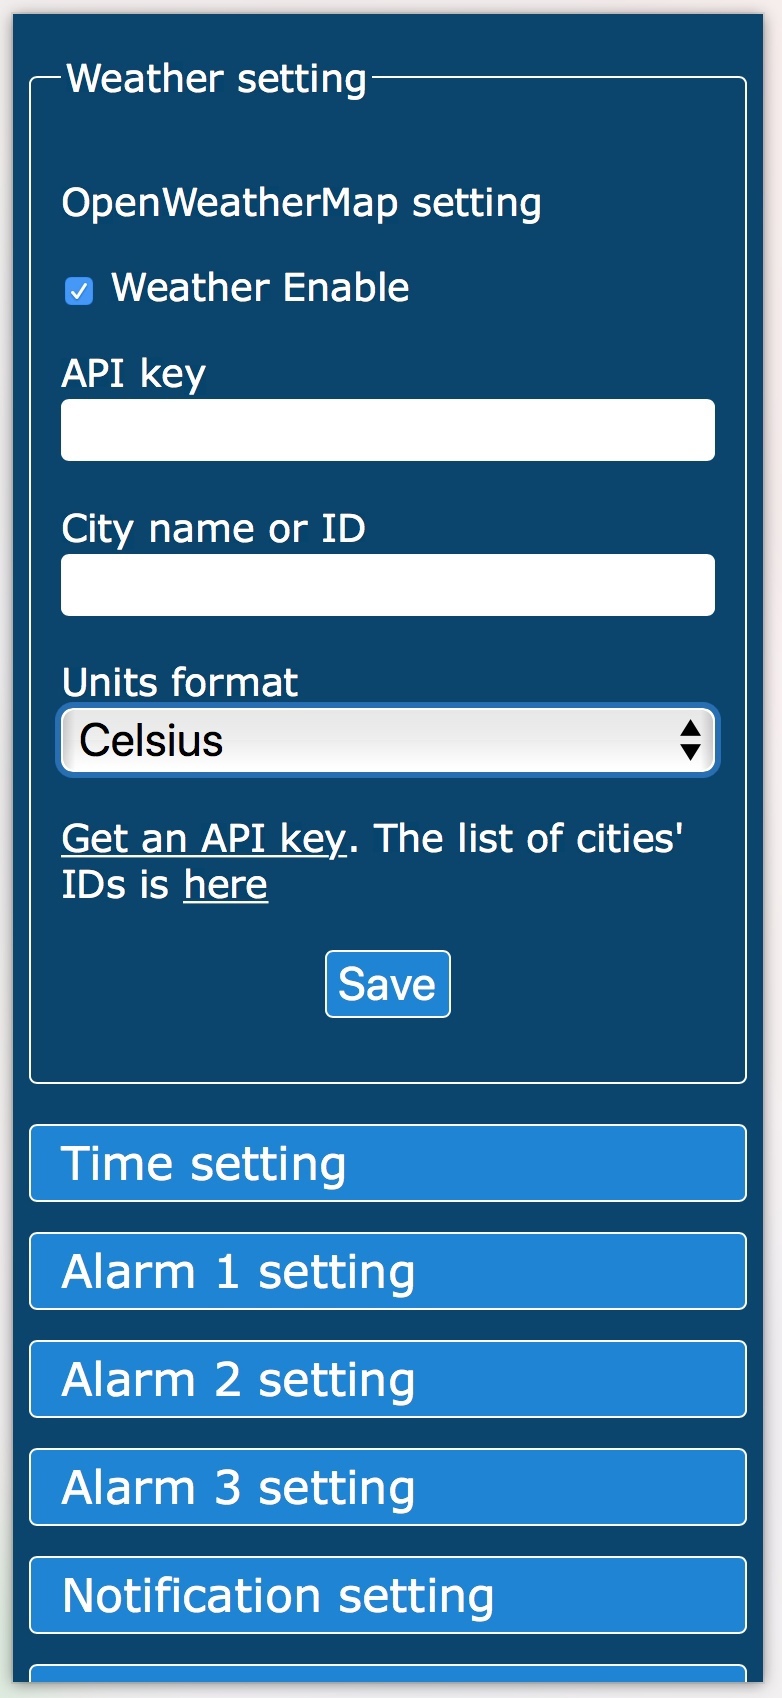Open the partially visible section below Notification setting
Viewport: 782px width, 1698px height.
tap(388, 1674)
